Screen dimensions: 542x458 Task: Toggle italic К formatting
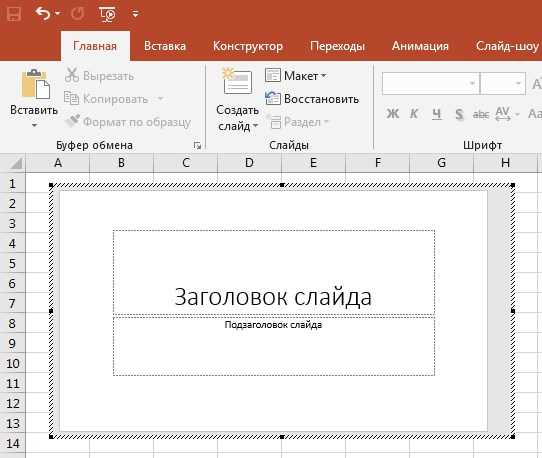pos(414,113)
